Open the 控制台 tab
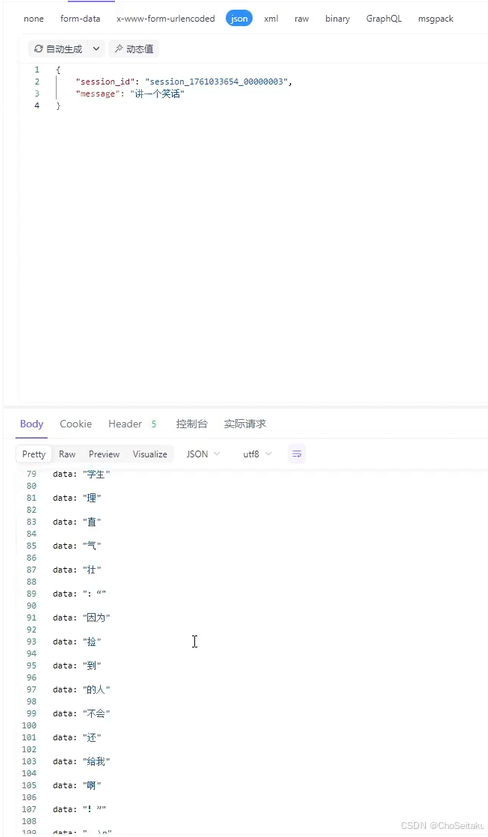The image size is (488, 837). point(191,424)
